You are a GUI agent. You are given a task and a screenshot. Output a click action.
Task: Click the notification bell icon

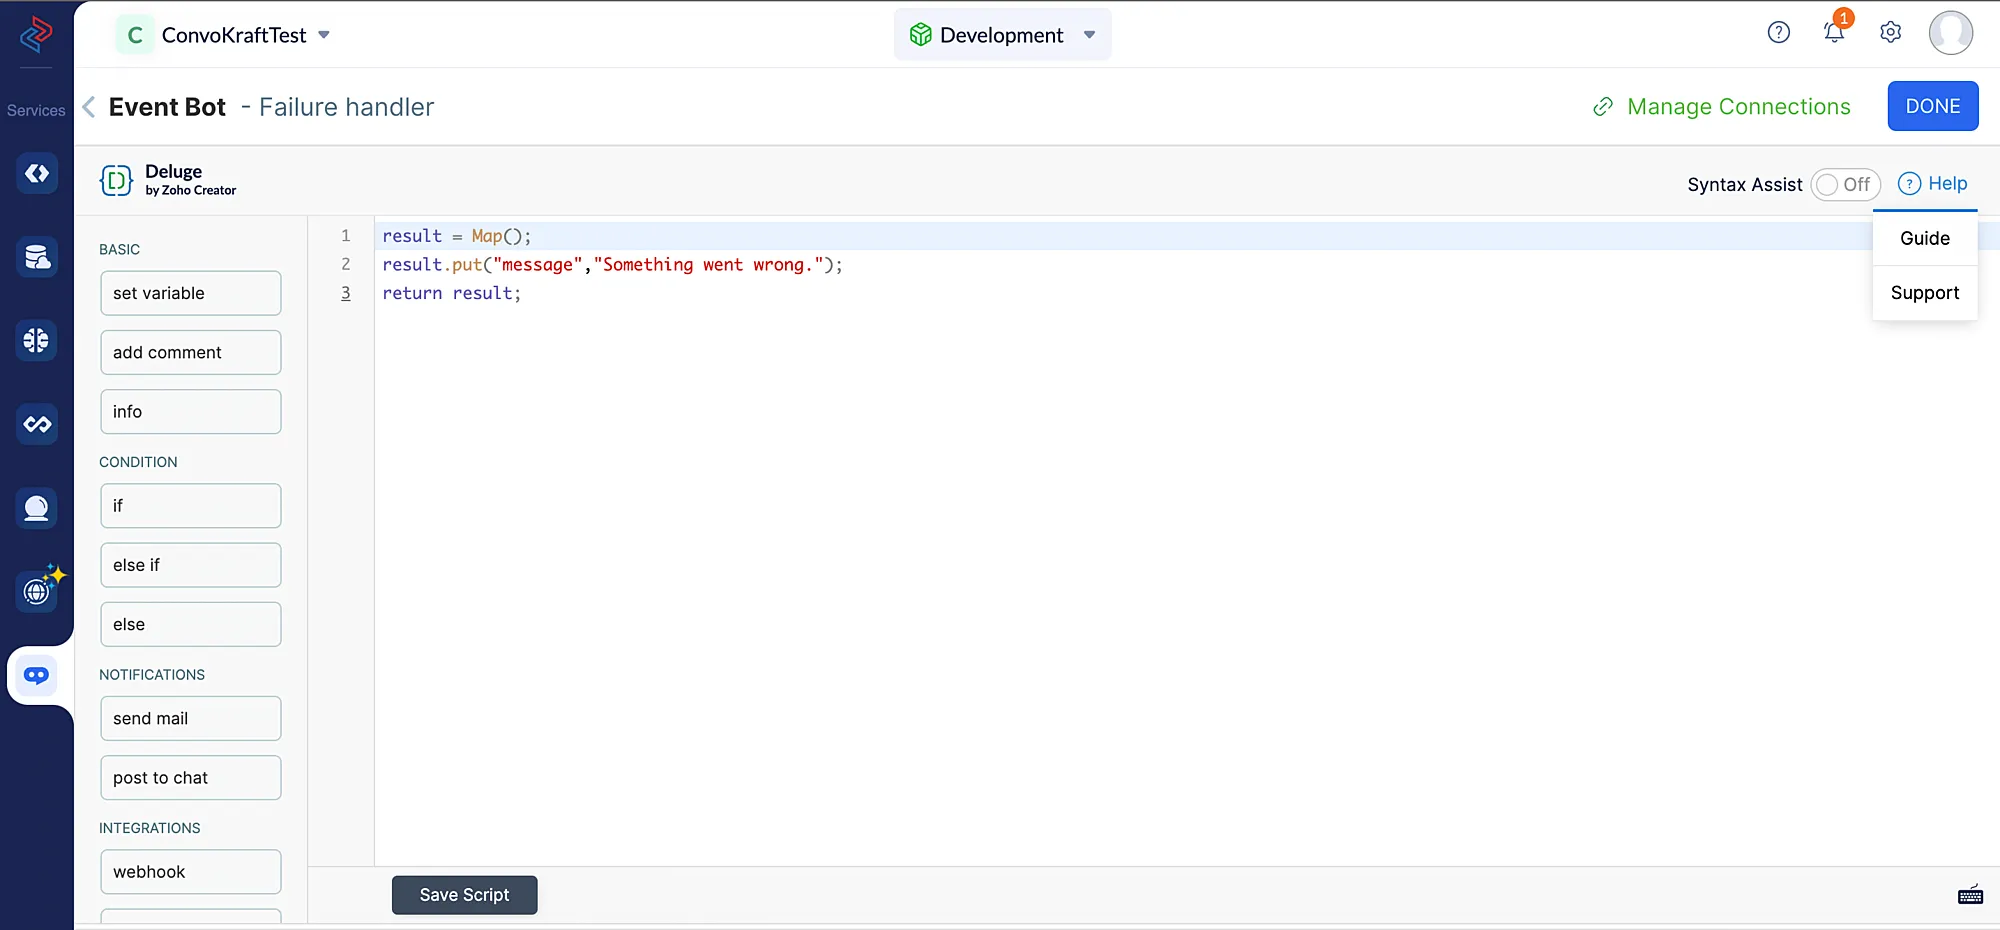1833,33
